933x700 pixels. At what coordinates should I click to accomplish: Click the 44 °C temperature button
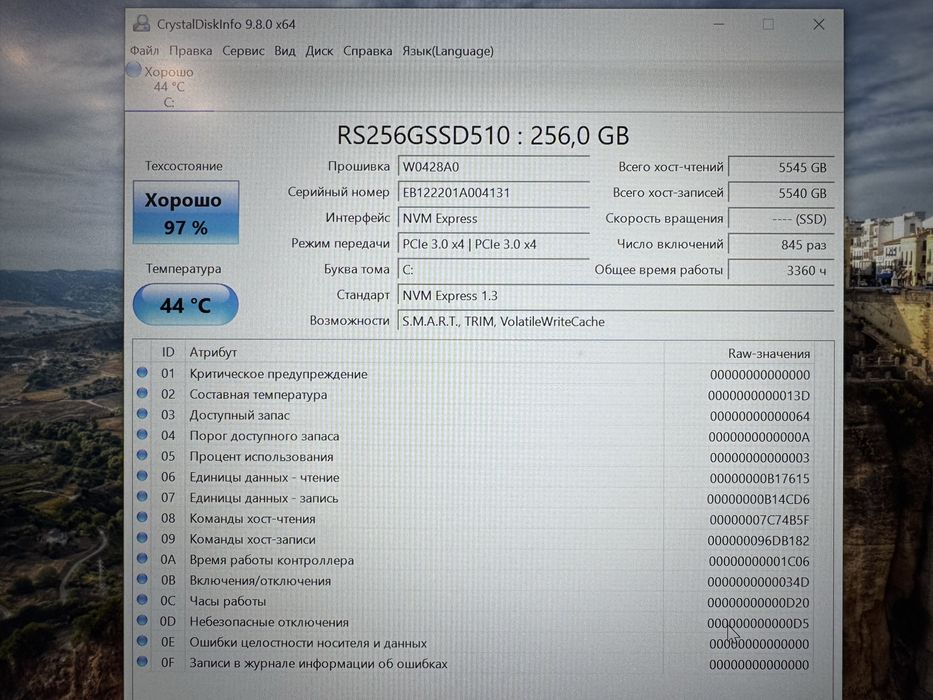tap(186, 305)
